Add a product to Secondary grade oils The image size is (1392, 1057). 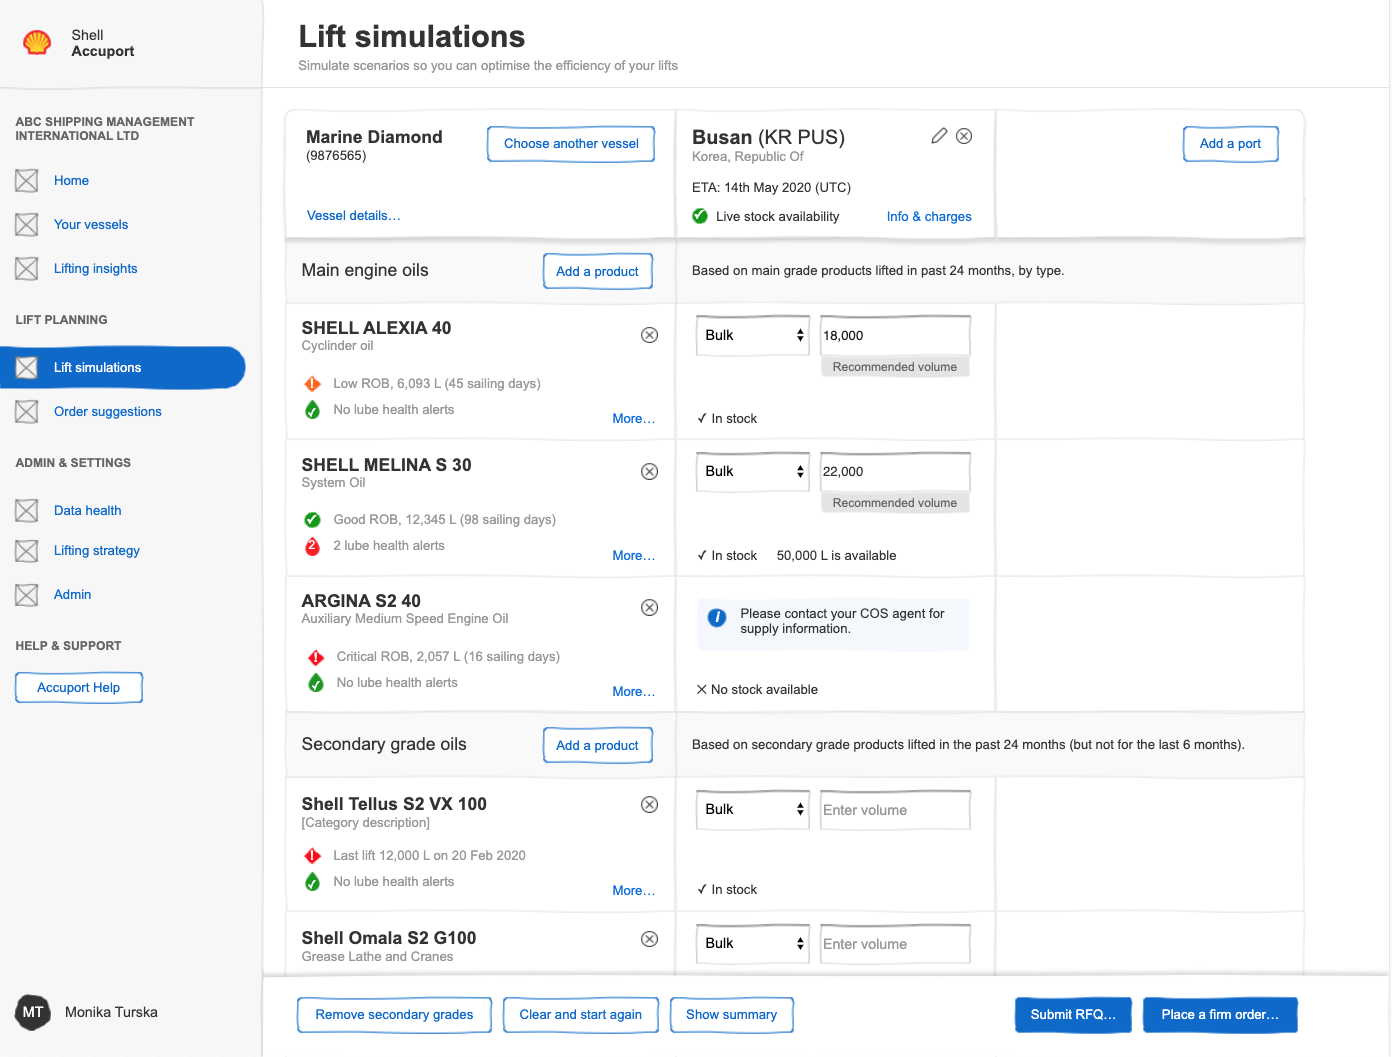(x=598, y=746)
